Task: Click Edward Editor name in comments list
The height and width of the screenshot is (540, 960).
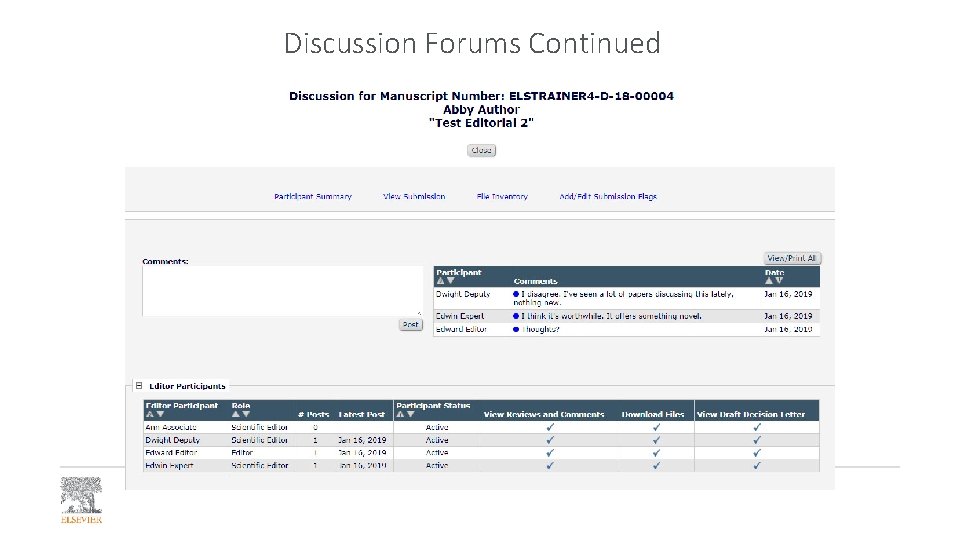Action: tap(461, 329)
